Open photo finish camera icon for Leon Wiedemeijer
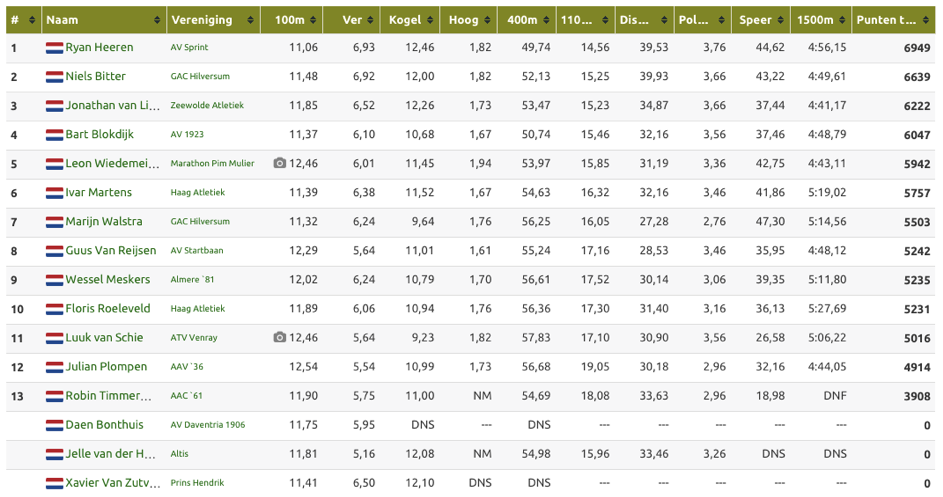 (x=280, y=163)
